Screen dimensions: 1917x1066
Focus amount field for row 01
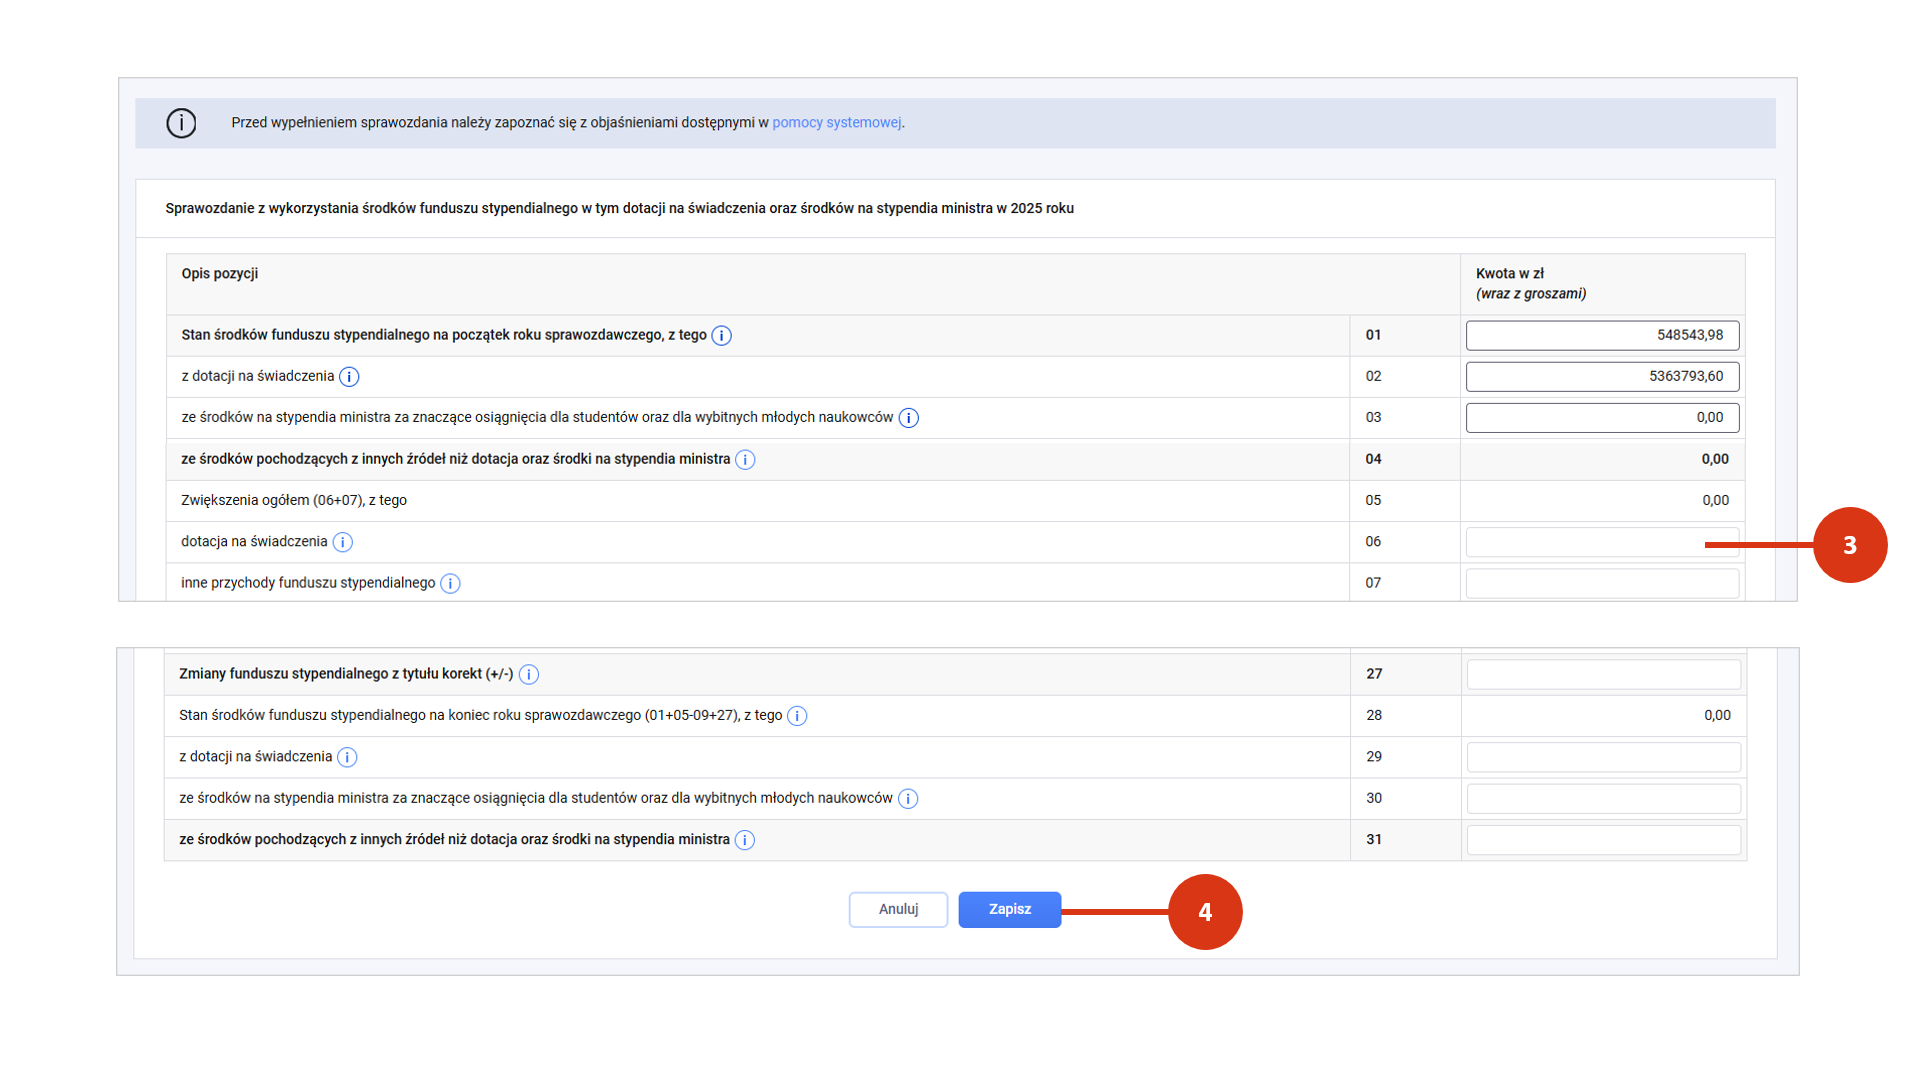pyautogui.click(x=1601, y=336)
